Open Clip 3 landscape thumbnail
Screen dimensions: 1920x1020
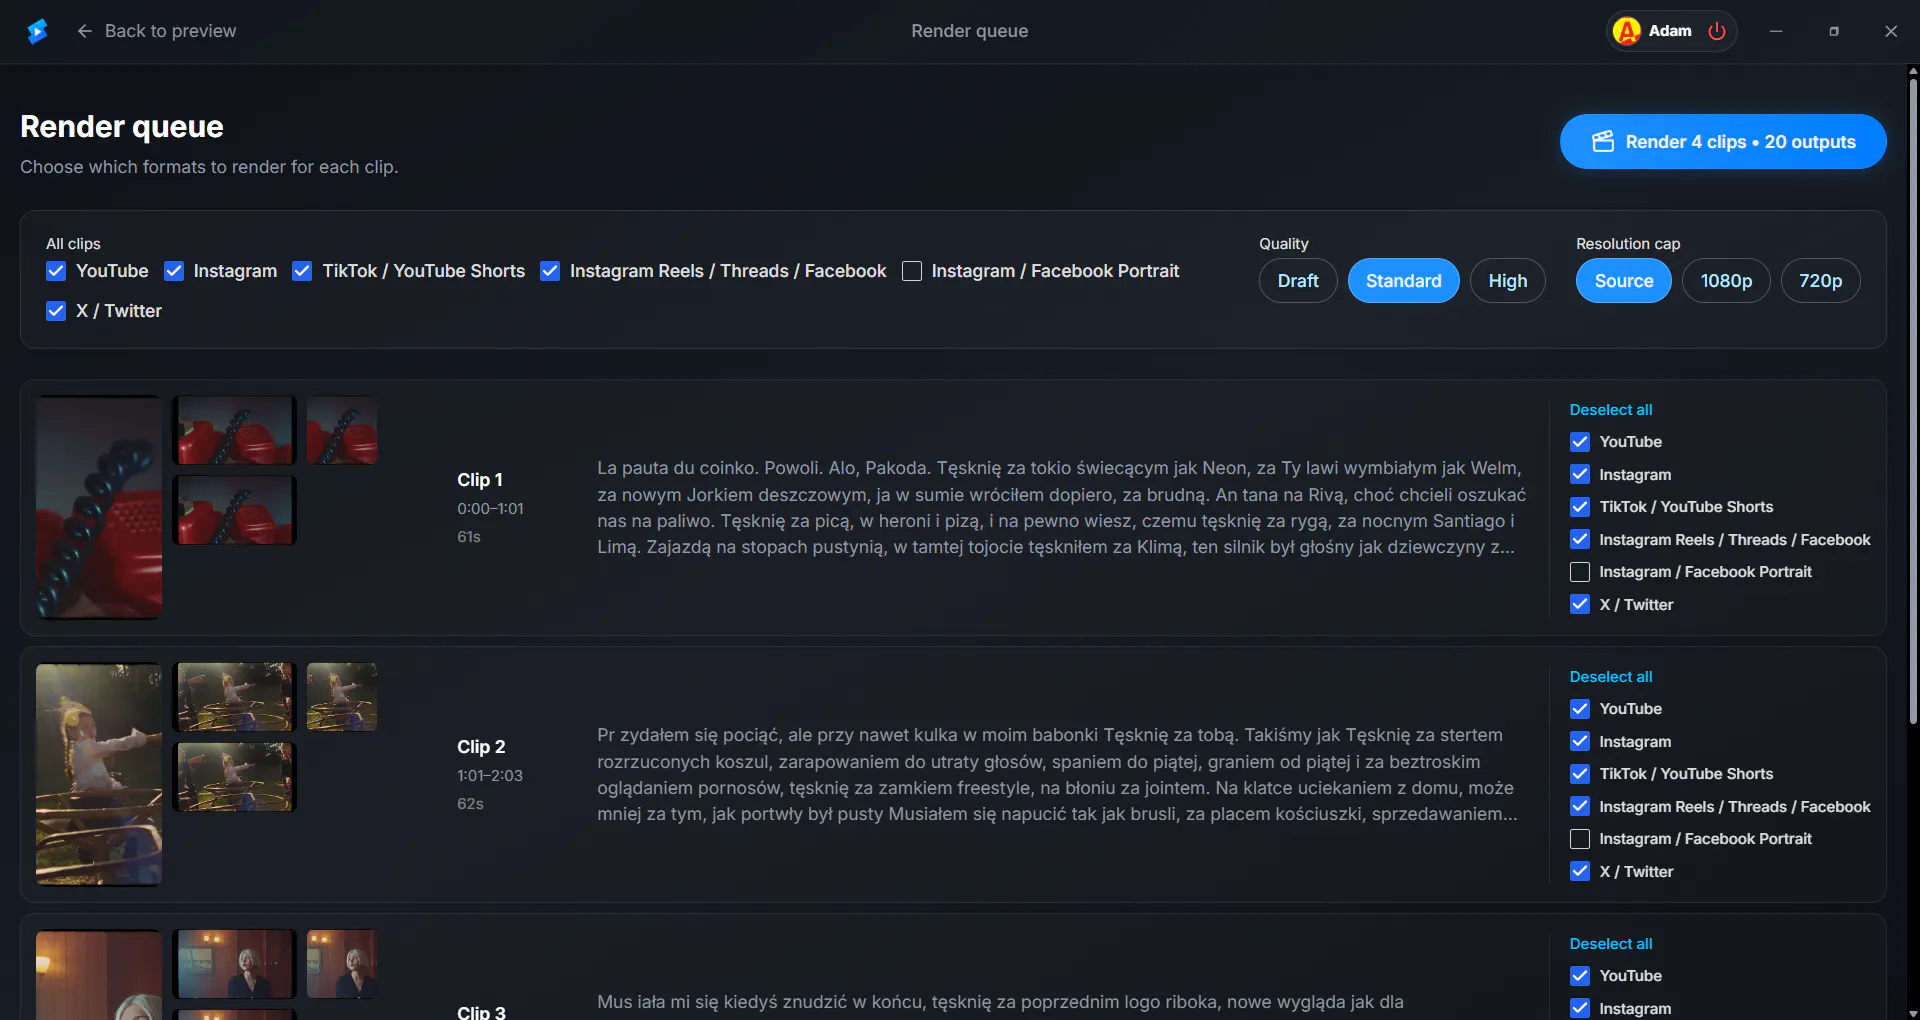tap(235, 964)
